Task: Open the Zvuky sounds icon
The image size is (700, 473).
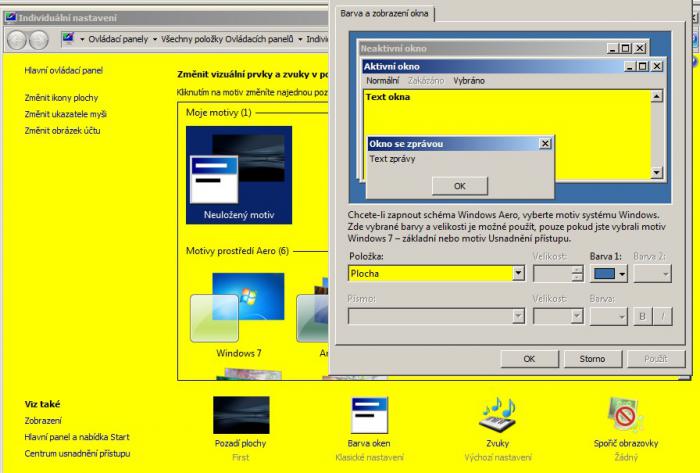Action: coord(498,415)
